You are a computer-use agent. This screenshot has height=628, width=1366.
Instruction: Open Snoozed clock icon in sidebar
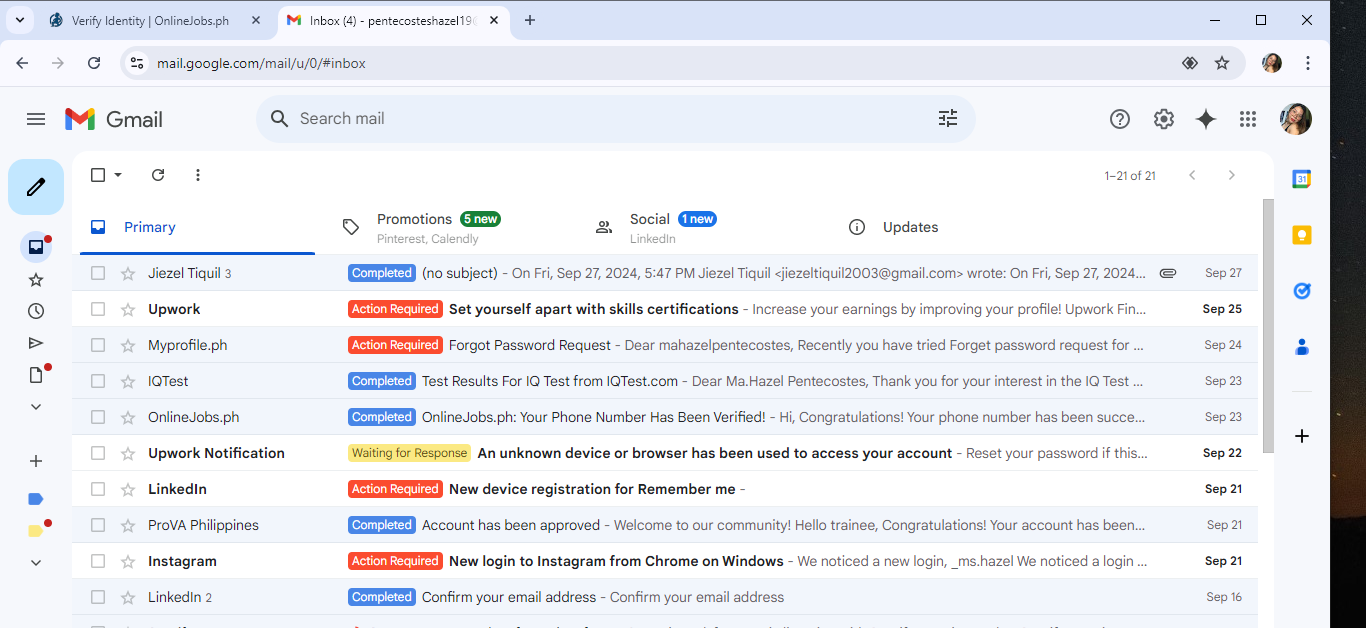pyautogui.click(x=36, y=311)
